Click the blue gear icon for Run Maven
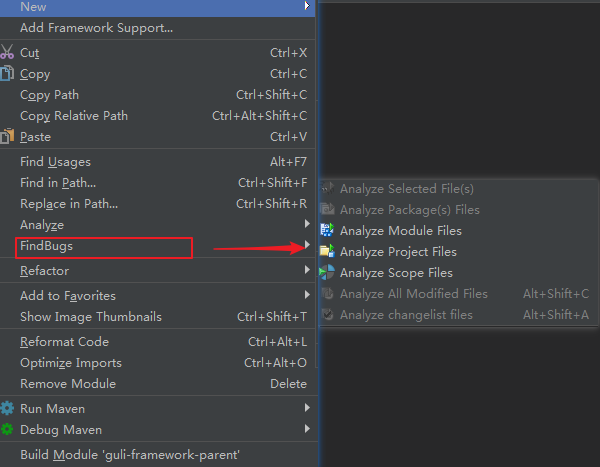 click(x=7, y=408)
